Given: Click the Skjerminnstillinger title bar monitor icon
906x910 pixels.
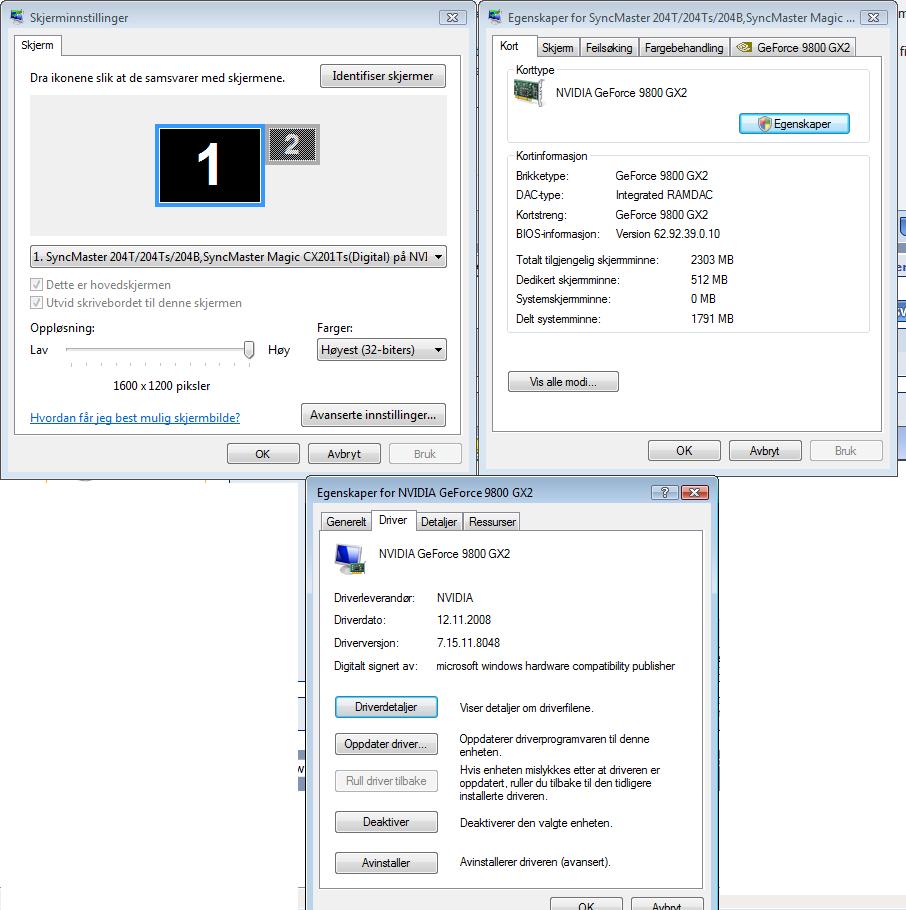Looking at the screenshot, I should pos(17,17).
